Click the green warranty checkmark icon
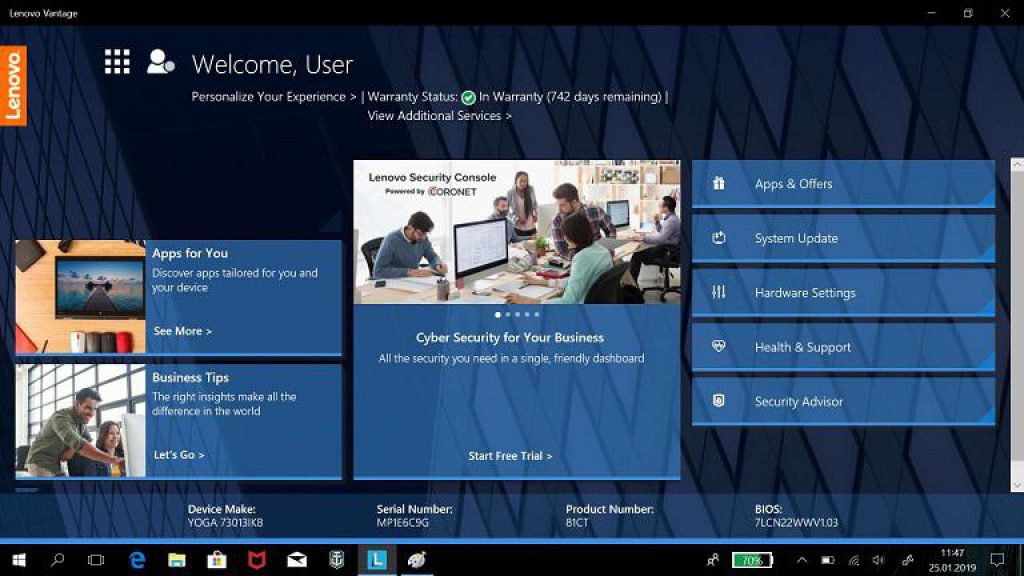 click(468, 97)
